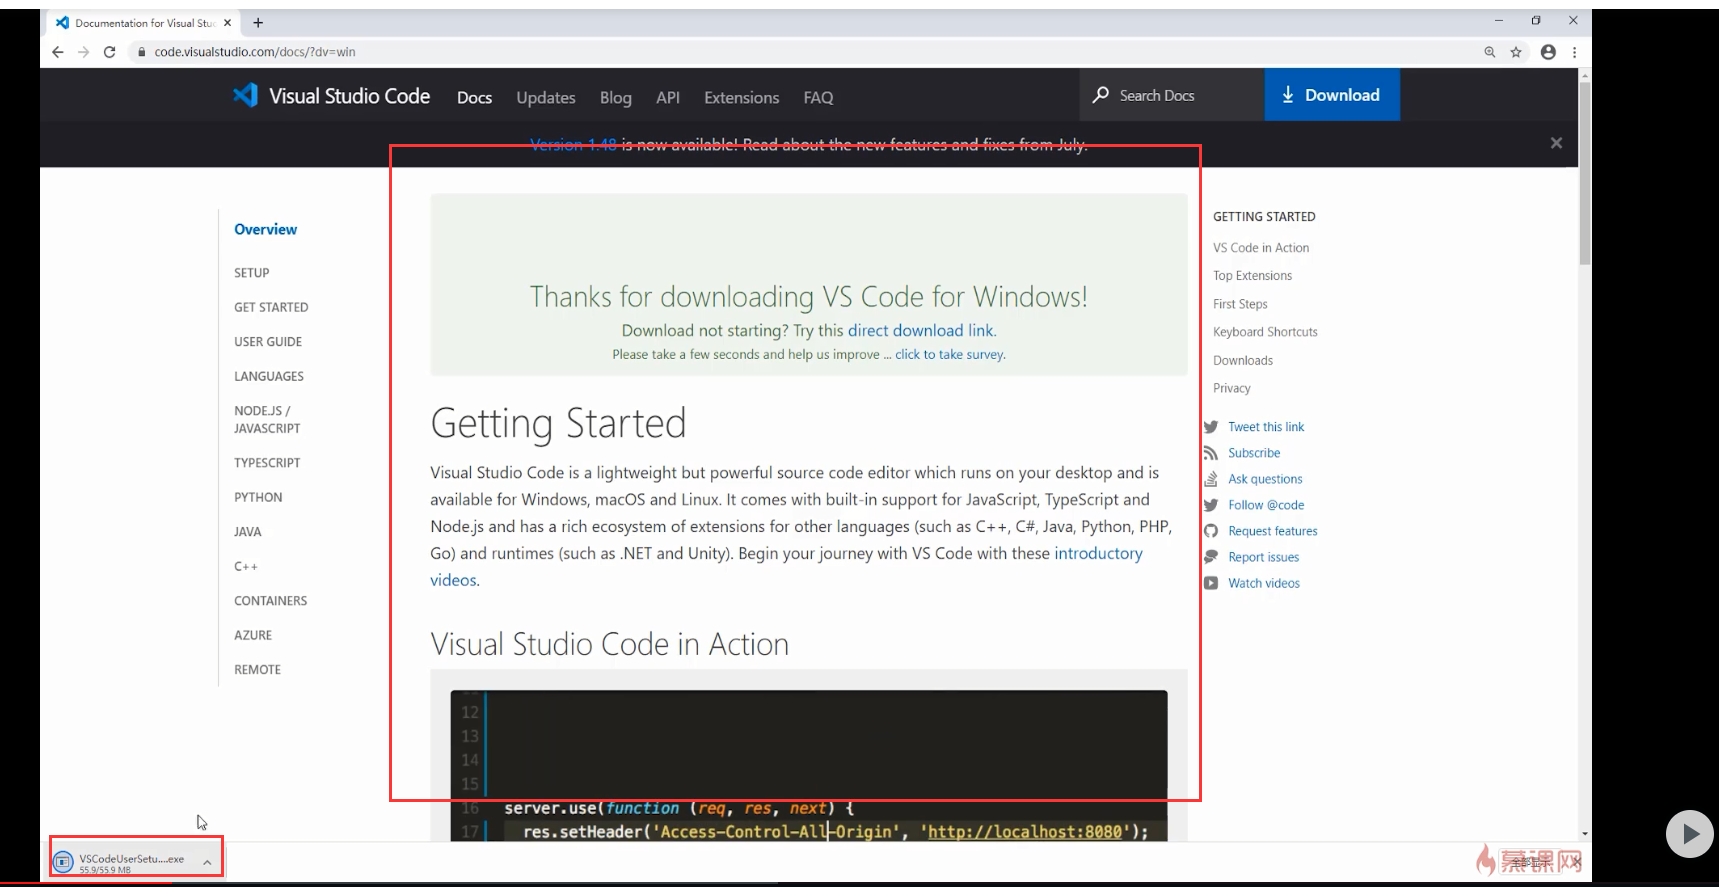The width and height of the screenshot is (1719, 887).
Task: Open the Updates navigation item
Action: click(546, 98)
